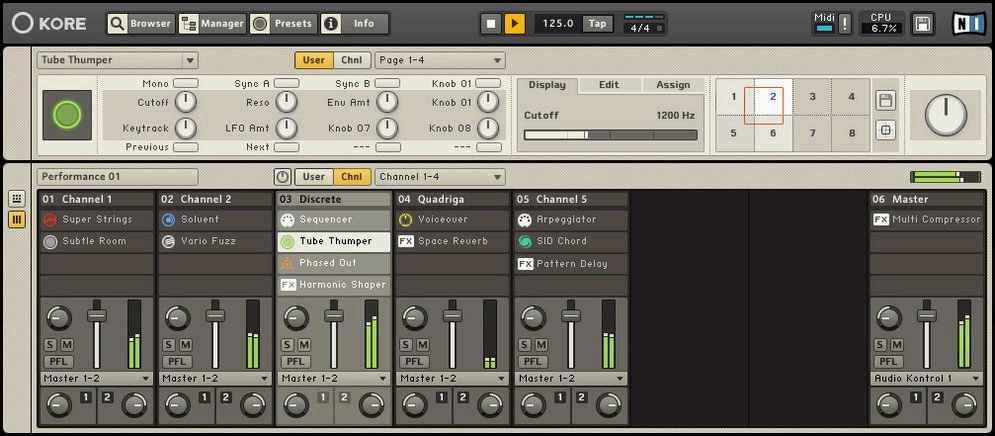Solo Channel 1 with S button
995x436 pixels.
[49, 345]
